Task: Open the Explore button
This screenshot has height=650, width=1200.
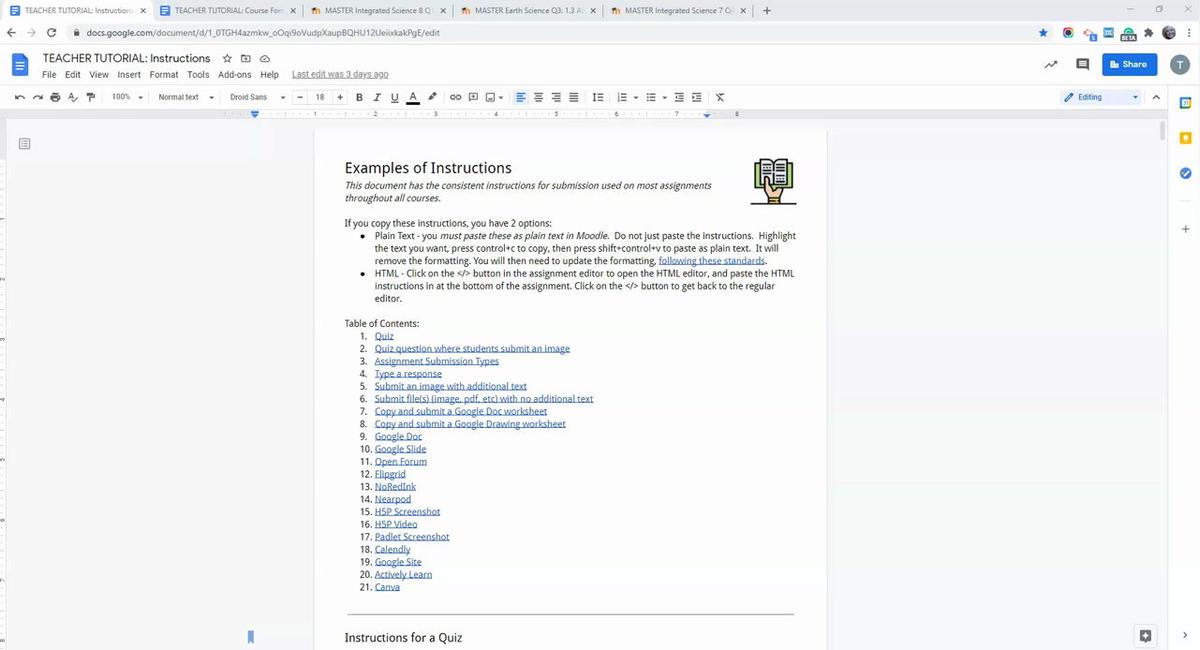Action: 1146,636
